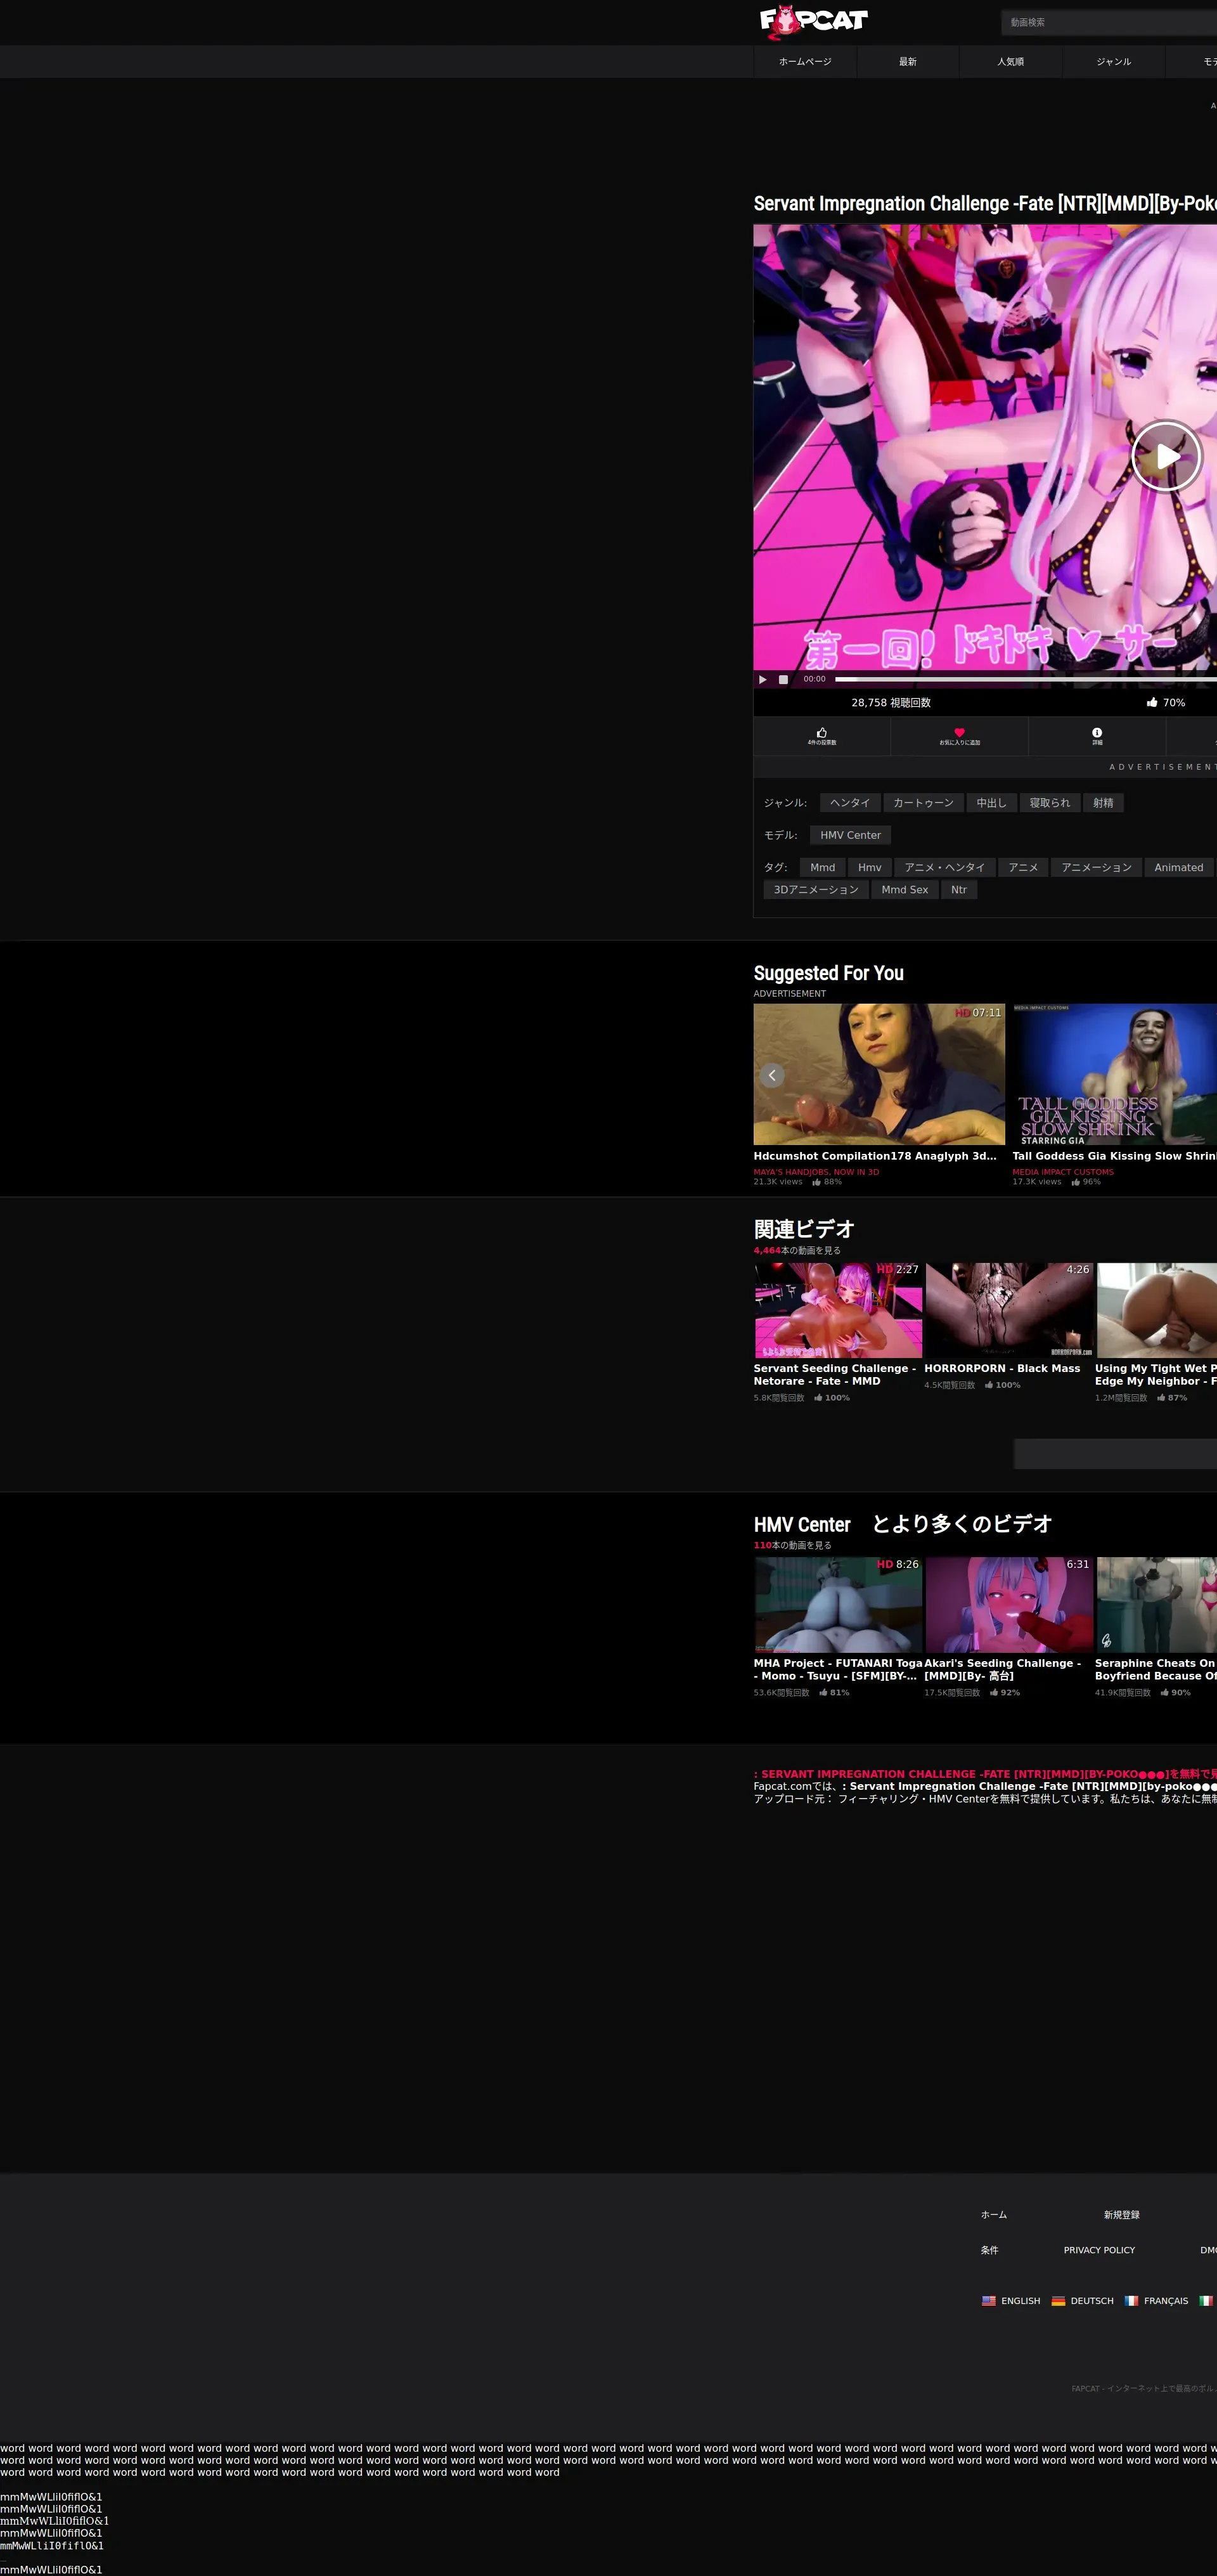Open the HMV Center thumbnail marked HD 8:26
Viewport: 1217px width, 2576px height.
(838, 1605)
